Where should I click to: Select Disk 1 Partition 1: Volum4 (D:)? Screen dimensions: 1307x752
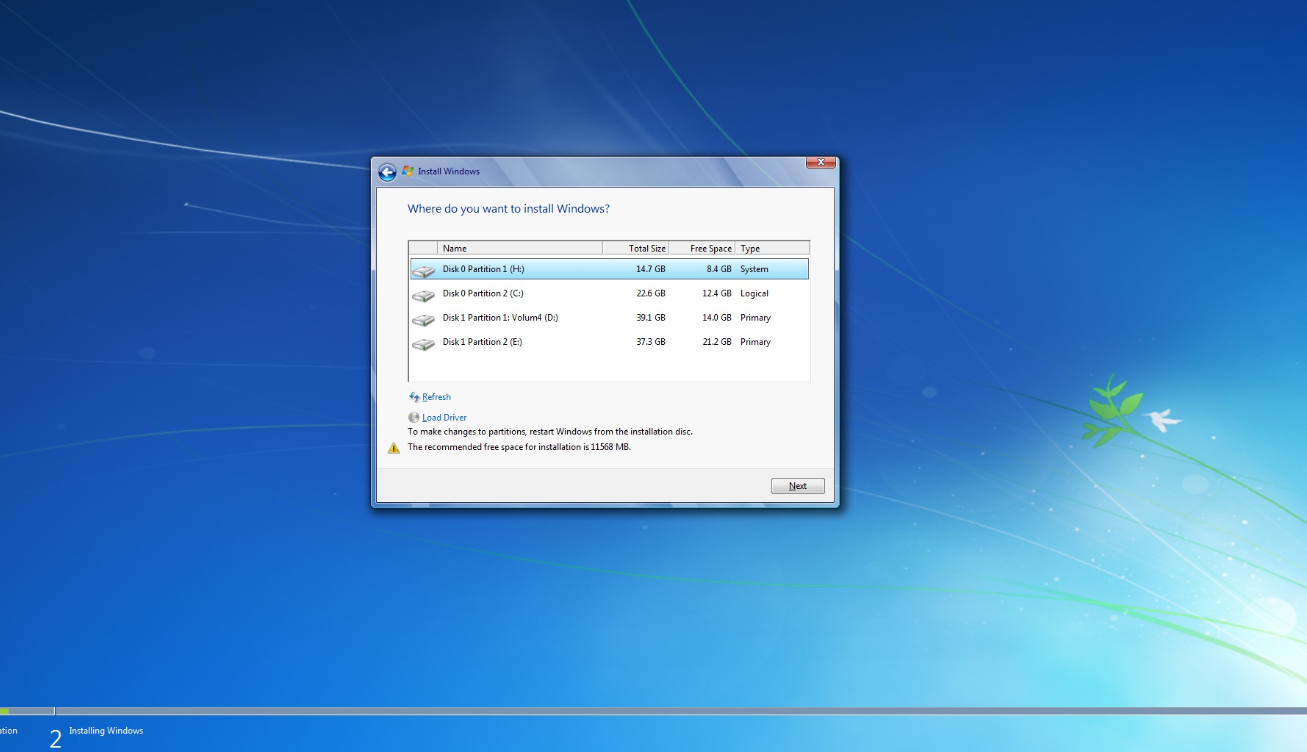click(609, 317)
